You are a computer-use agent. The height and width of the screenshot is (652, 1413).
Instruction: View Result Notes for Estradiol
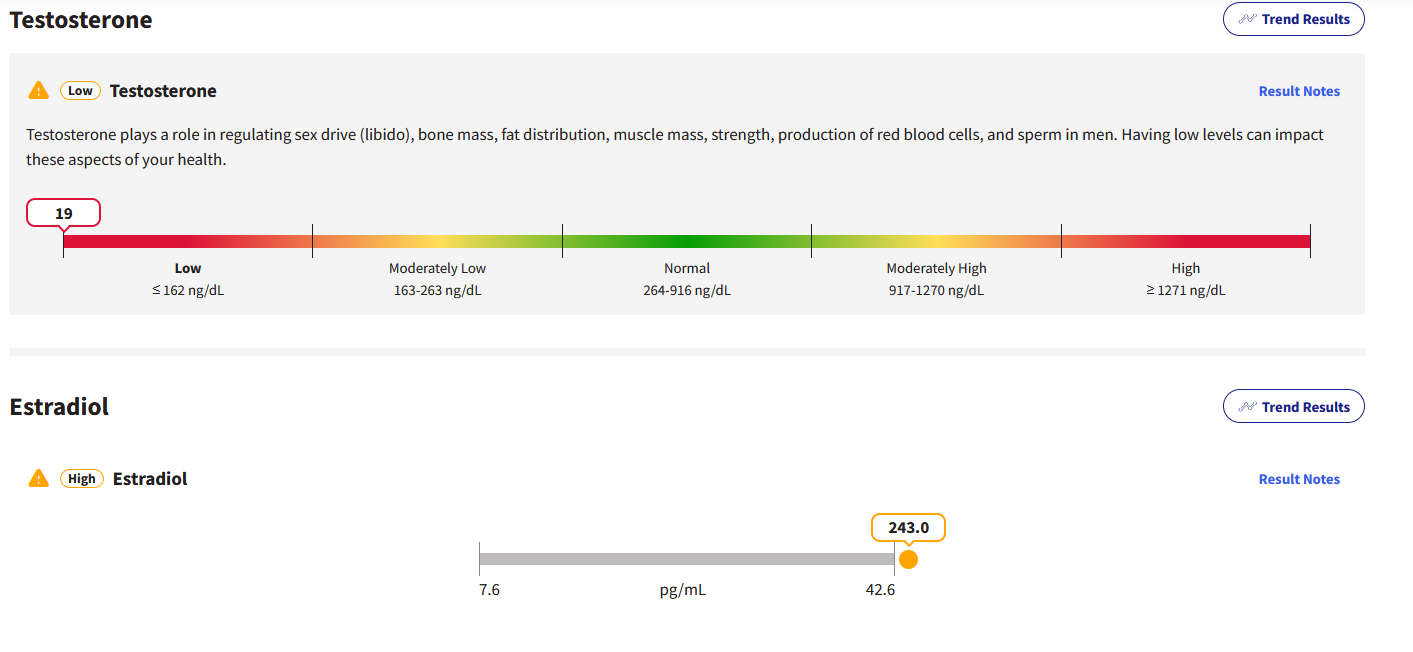pyautogui.click(x=1299, y=479)
